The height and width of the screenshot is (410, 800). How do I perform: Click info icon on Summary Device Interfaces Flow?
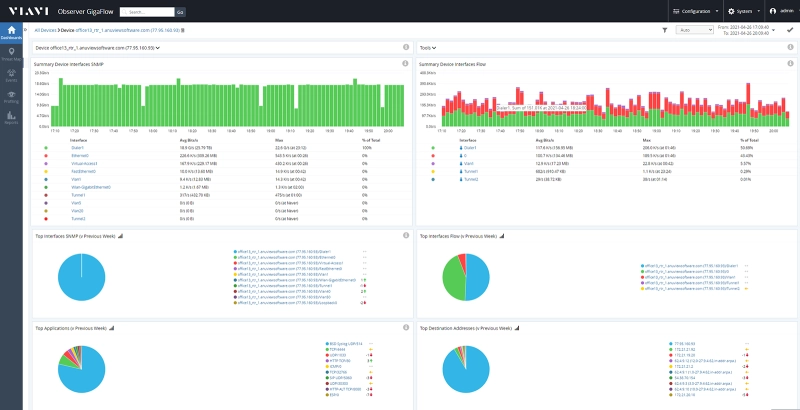pyautogui.click(x=791, y=63)
